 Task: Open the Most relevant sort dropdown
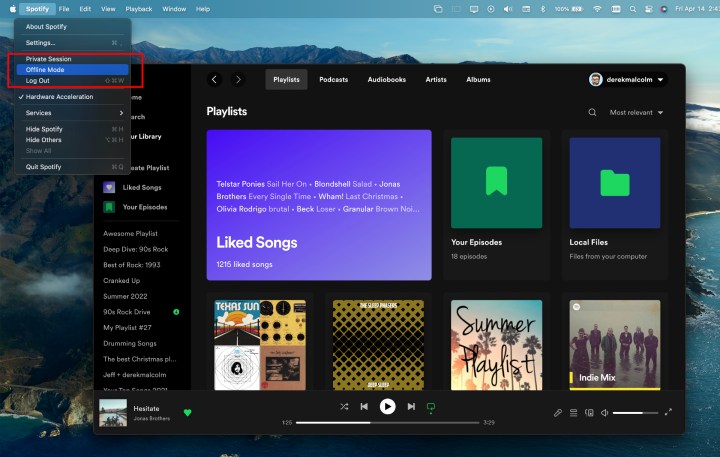[x=636, y=113]
